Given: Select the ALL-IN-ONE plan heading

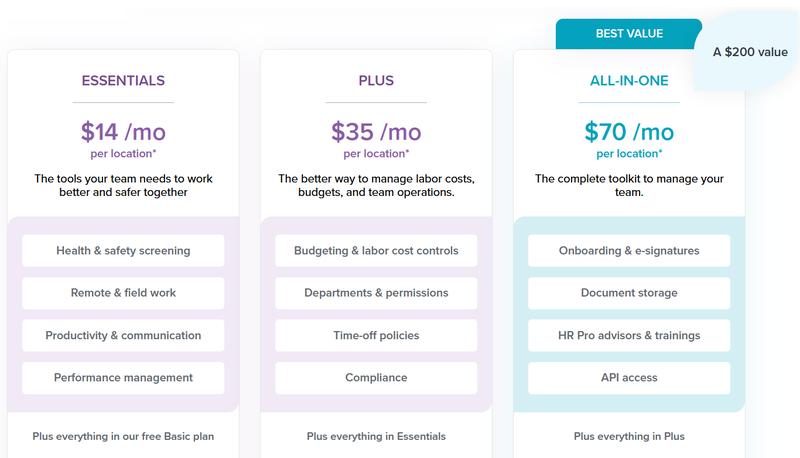Looking at the screenshot, I should (x=629, y=81).
